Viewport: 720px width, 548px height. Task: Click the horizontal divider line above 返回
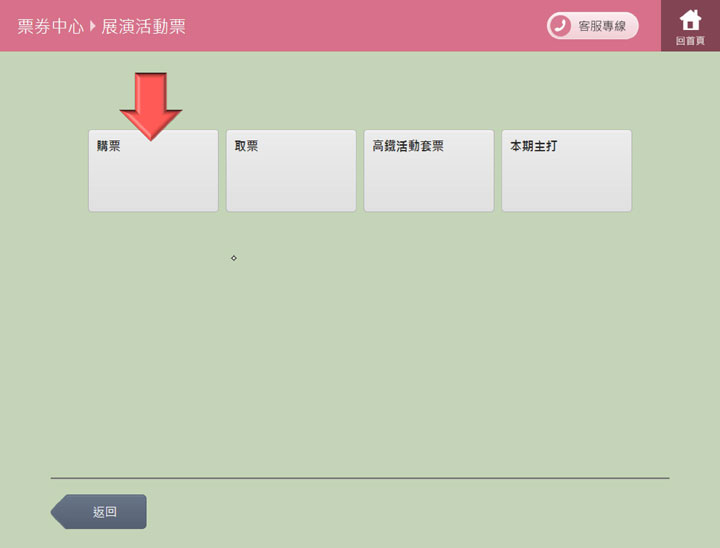tap(360, 478)
